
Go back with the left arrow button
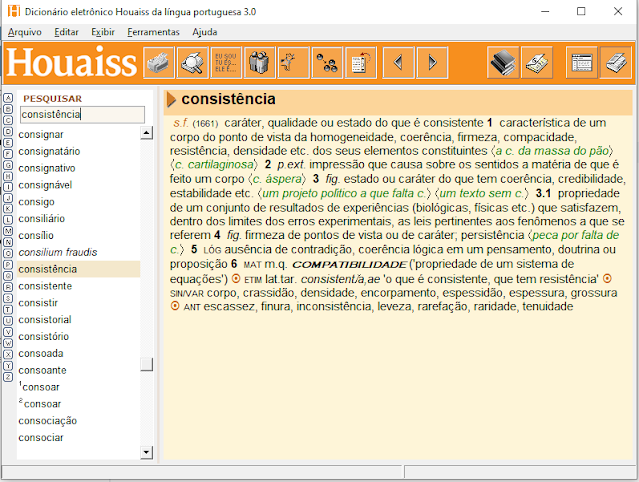point(399,63)
